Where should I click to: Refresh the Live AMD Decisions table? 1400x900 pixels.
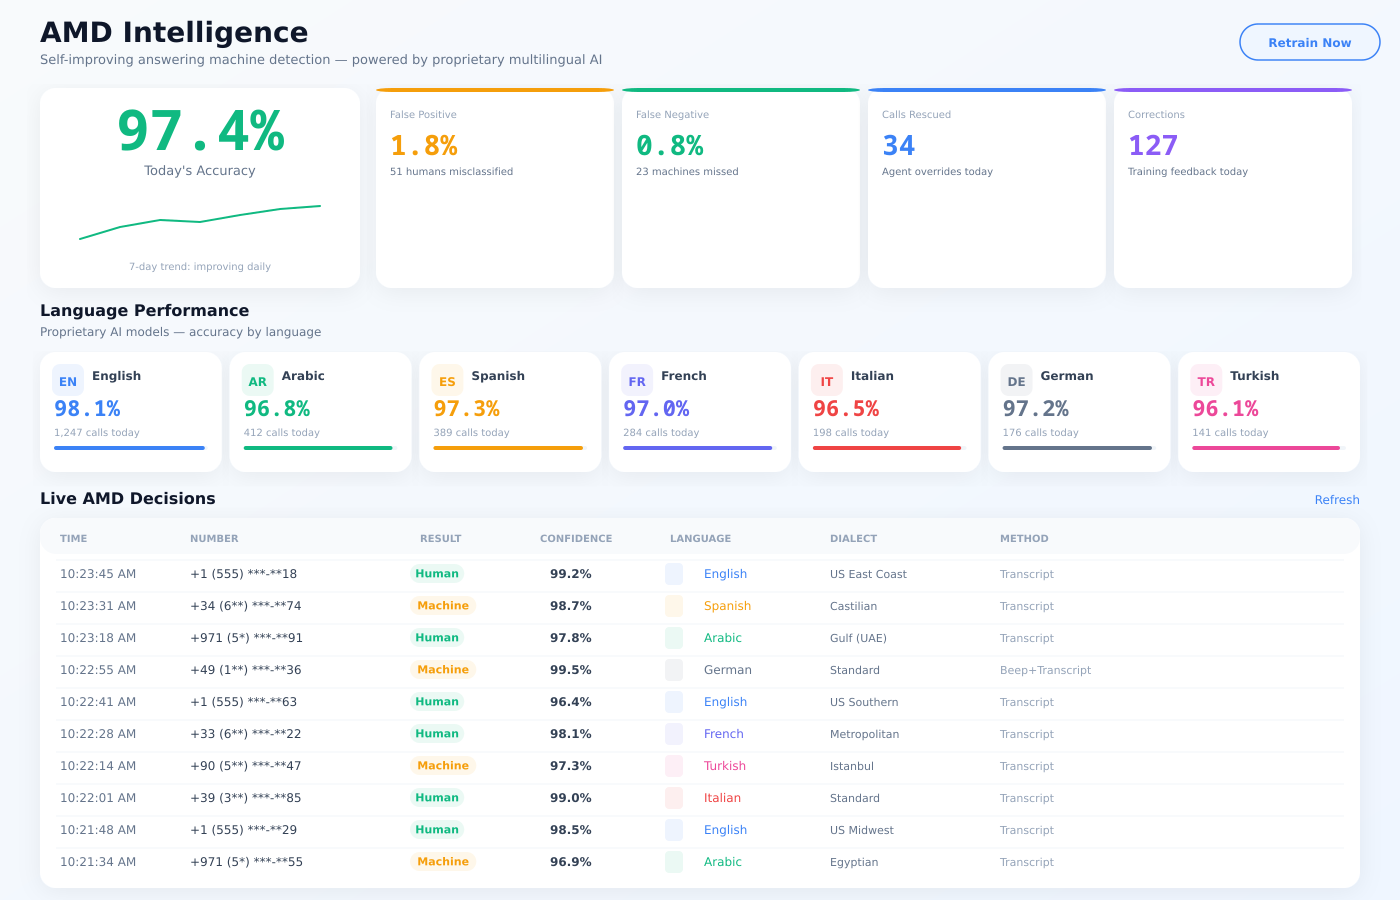click(1337, 500)
